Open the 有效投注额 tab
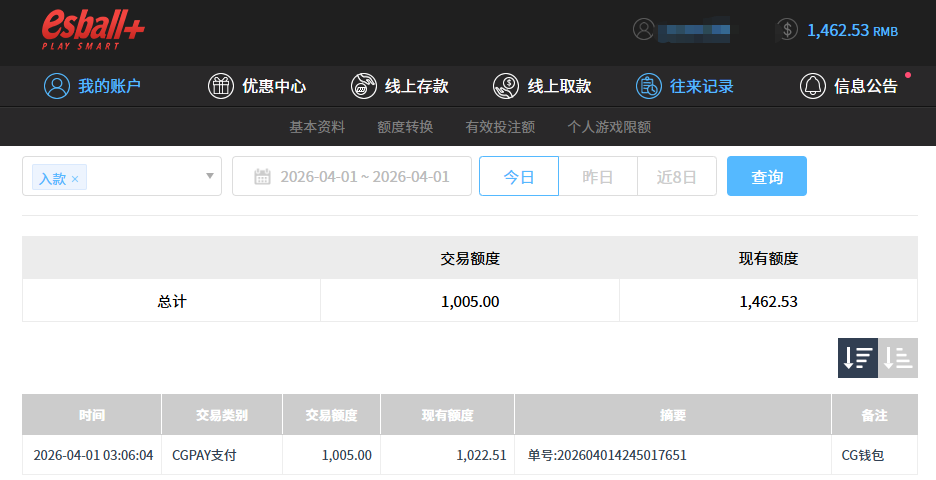 [500, 127]
